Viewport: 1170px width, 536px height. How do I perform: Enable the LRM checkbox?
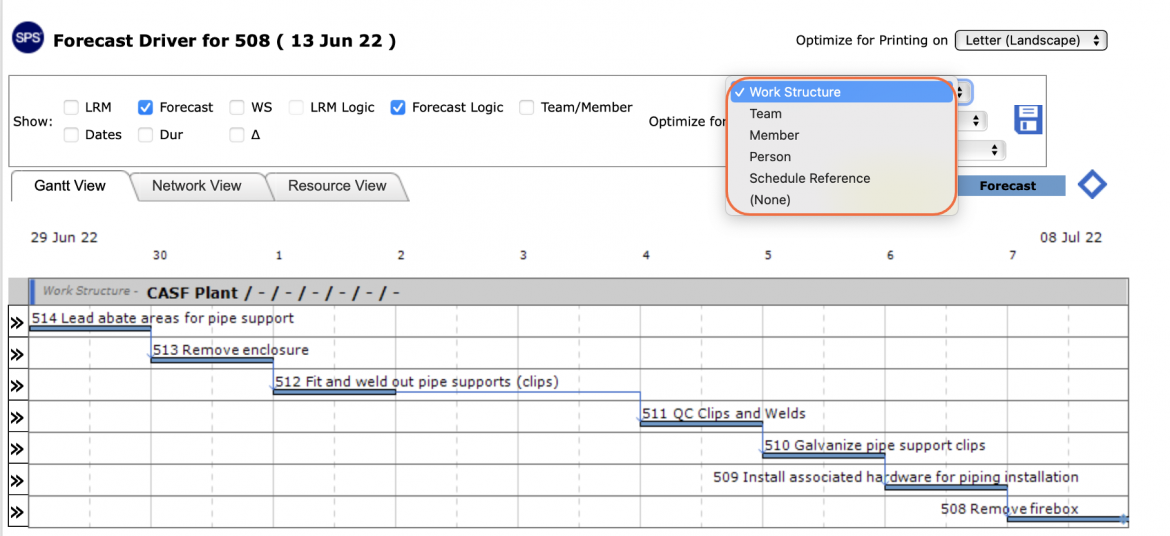[71, 107]
